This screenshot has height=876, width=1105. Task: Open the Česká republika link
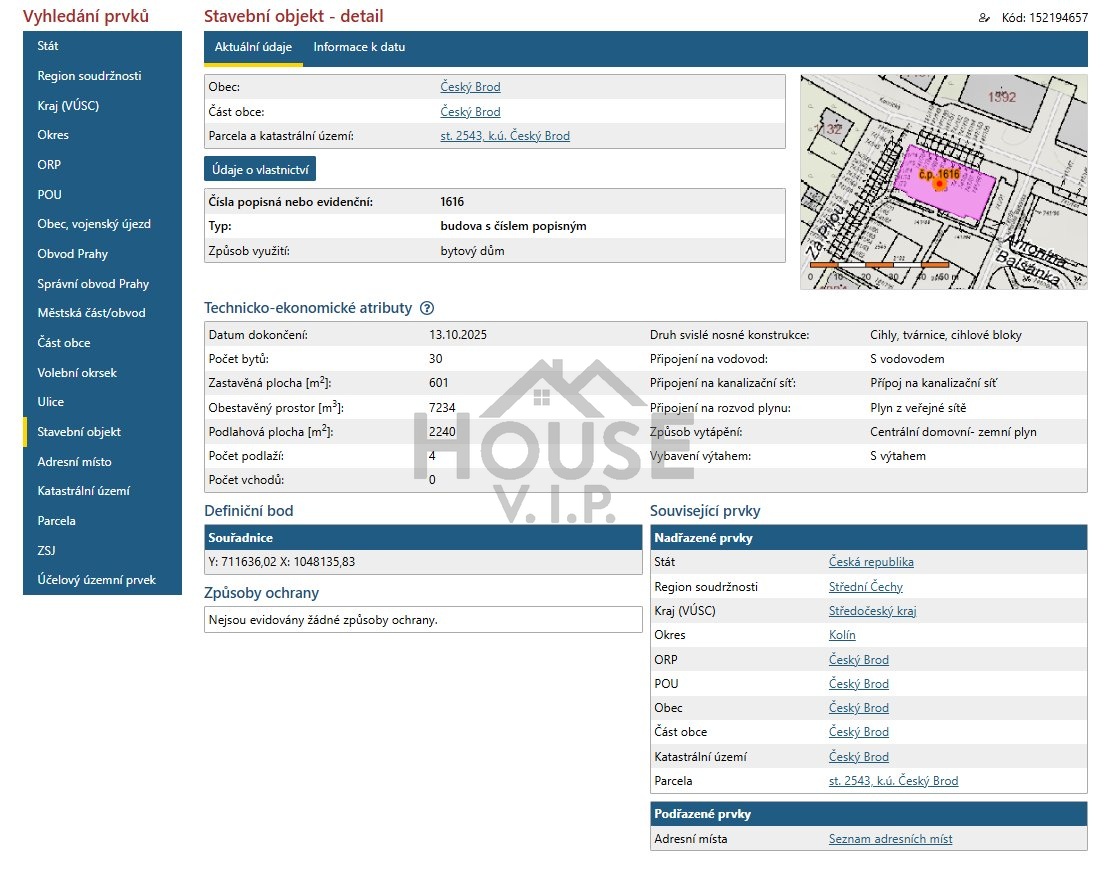click(871, 562)
